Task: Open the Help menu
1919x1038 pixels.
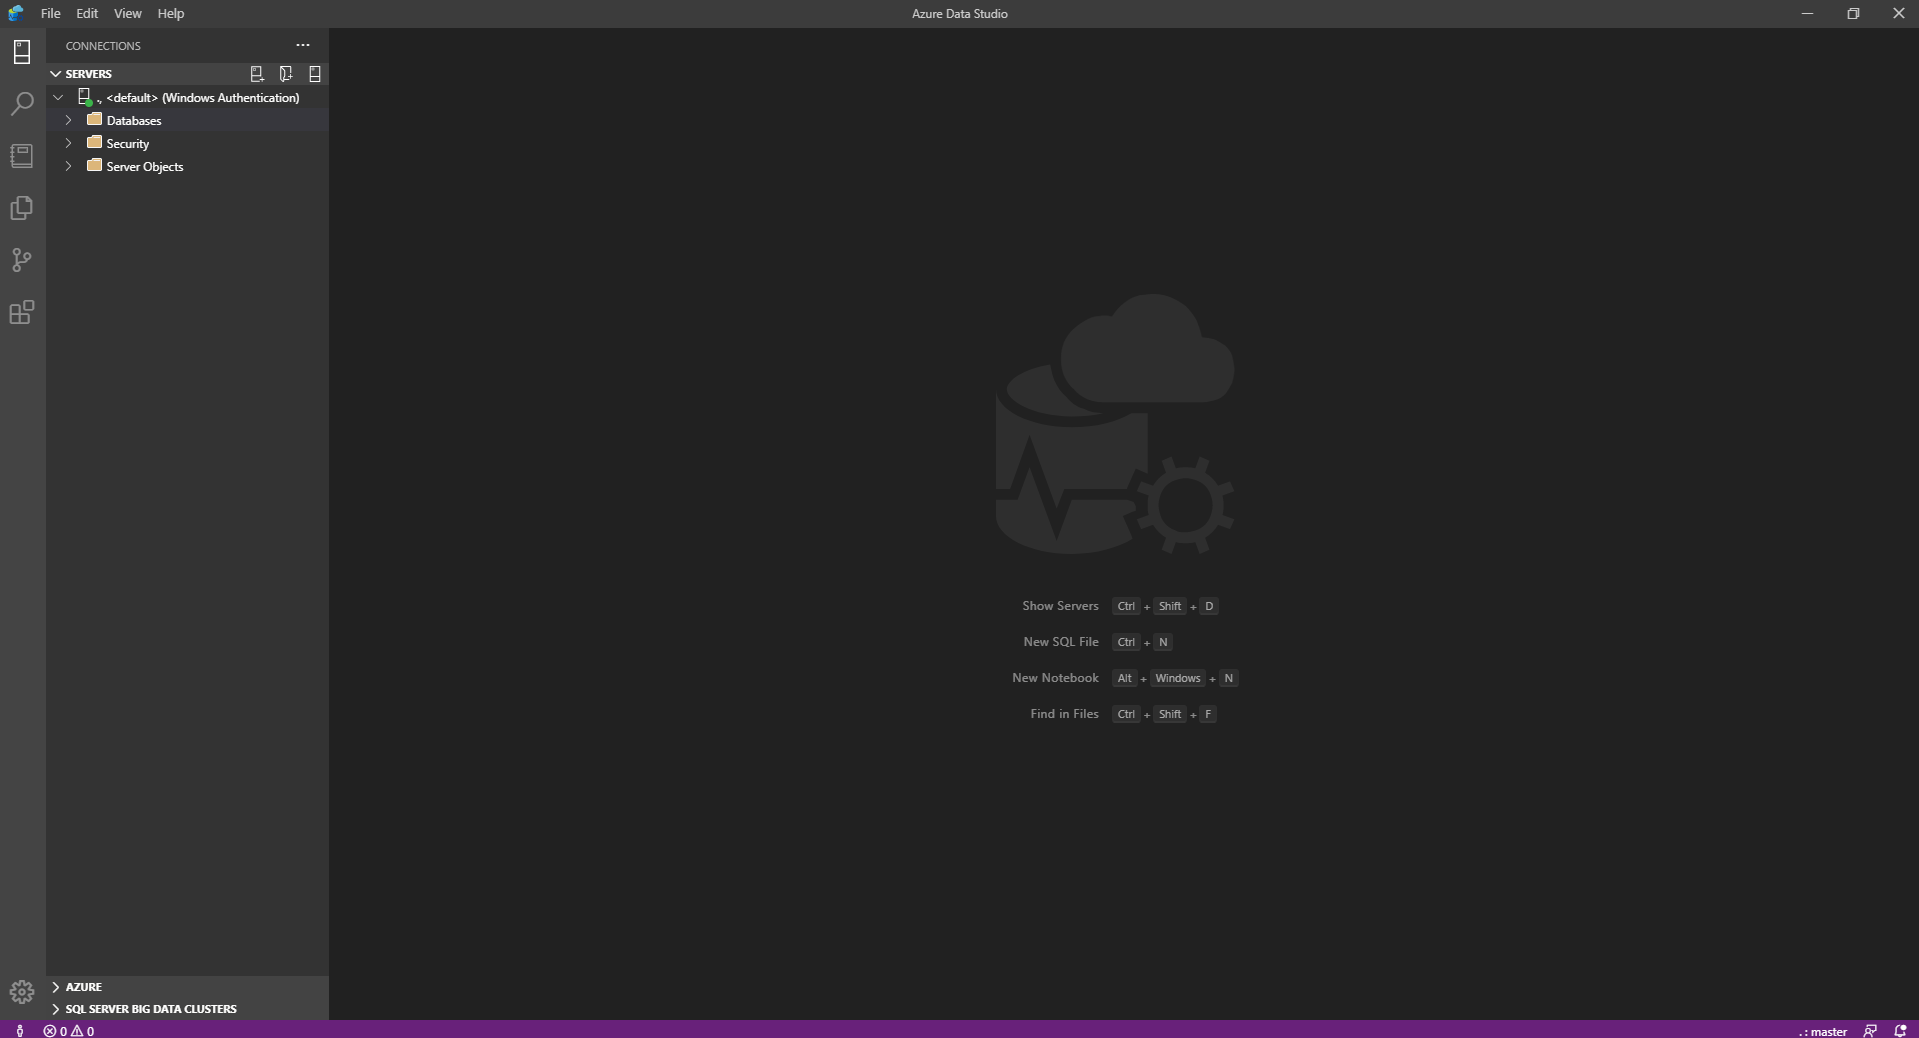Action: [171, 13]
